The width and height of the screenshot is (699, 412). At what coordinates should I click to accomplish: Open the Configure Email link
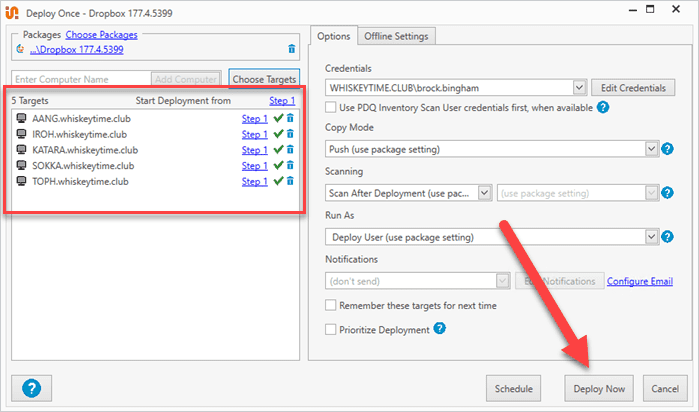[640, 281]
